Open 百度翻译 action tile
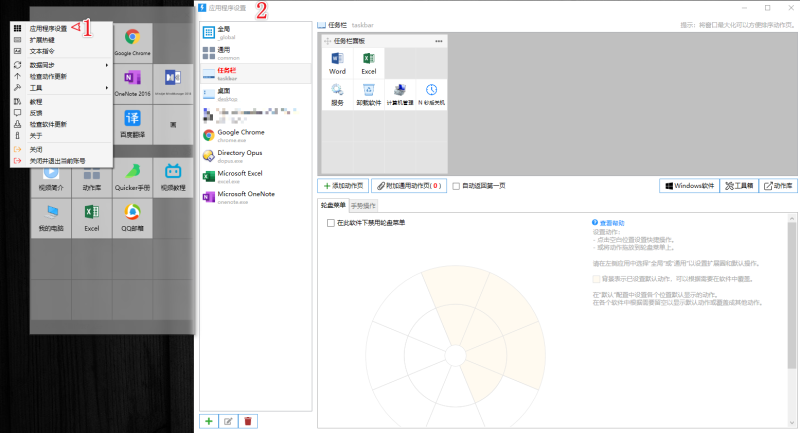 133,124
